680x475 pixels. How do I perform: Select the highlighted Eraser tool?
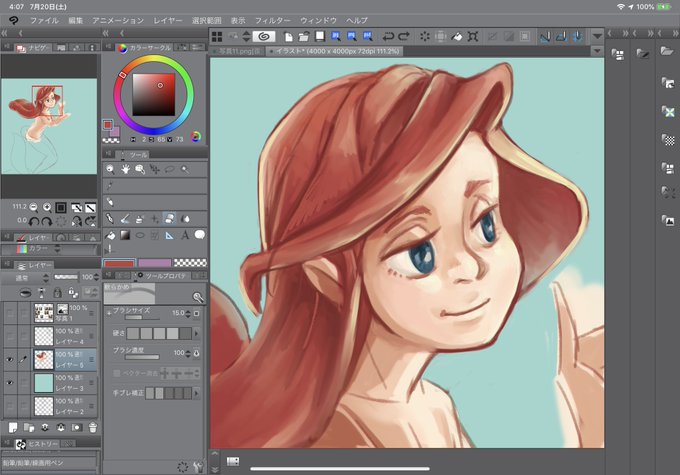(x=170, y=218)
